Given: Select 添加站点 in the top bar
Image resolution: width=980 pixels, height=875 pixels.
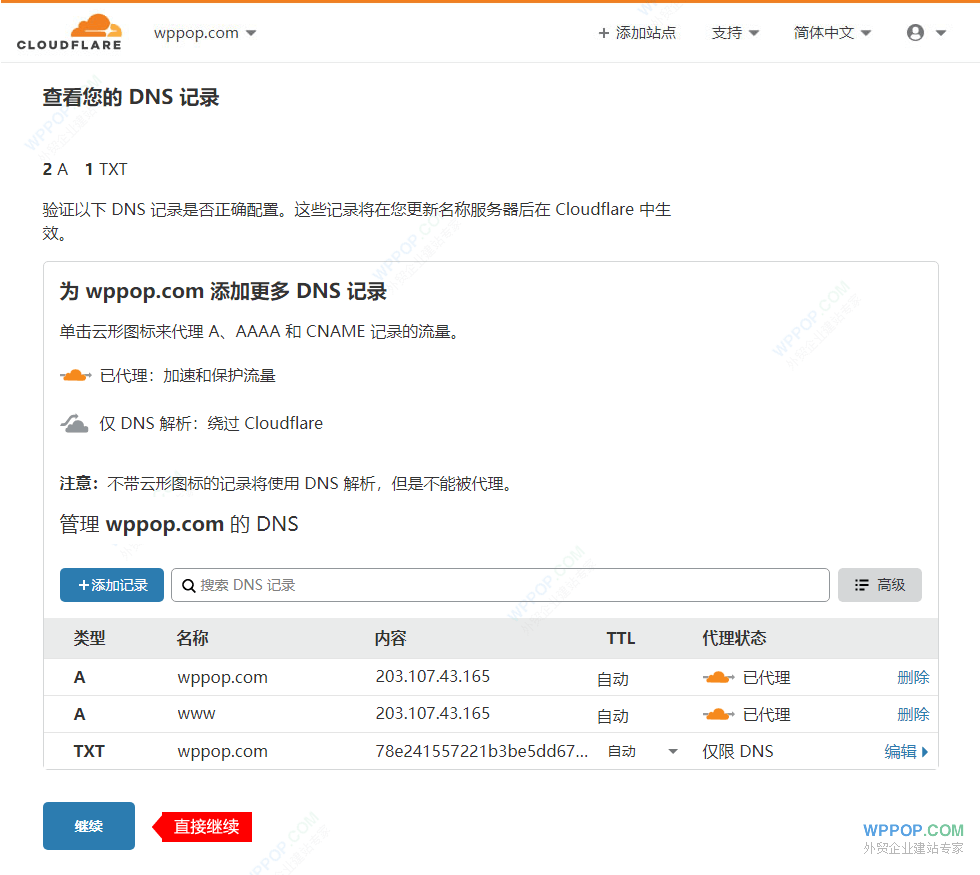Looking at the screenshot, I should pos(645,32).
